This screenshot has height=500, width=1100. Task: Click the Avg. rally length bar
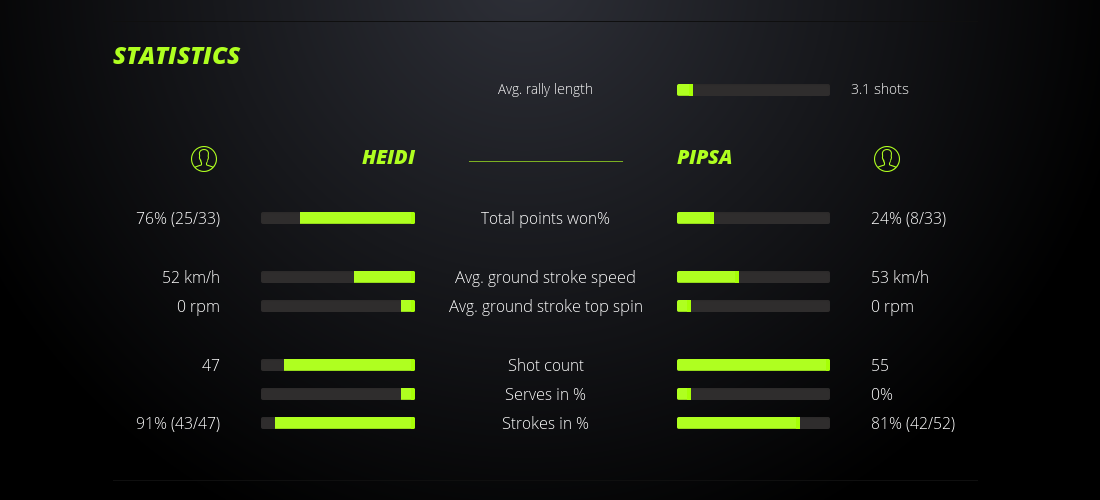(753, 90)
